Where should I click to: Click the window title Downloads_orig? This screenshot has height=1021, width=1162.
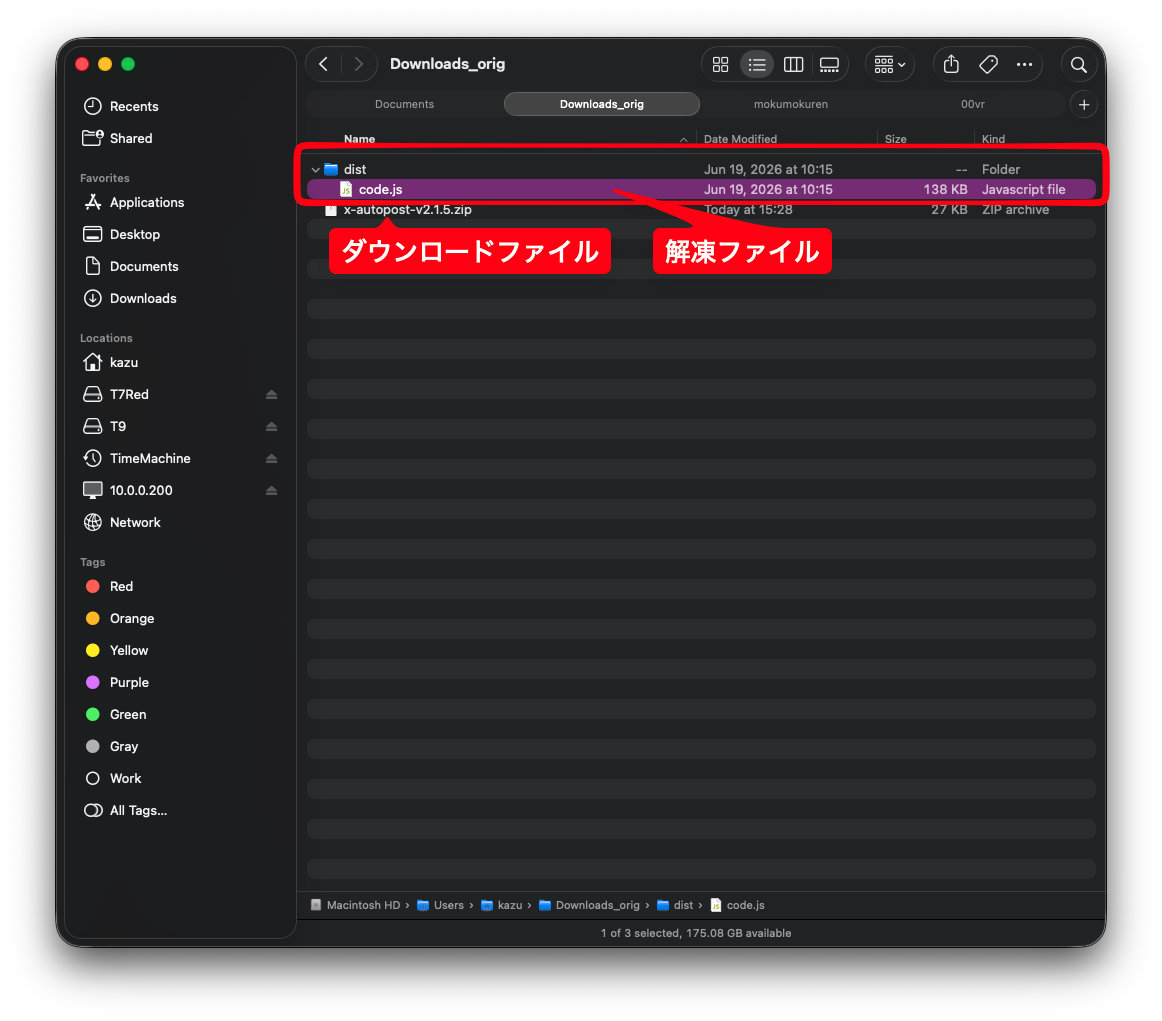(x=448, y=64)
